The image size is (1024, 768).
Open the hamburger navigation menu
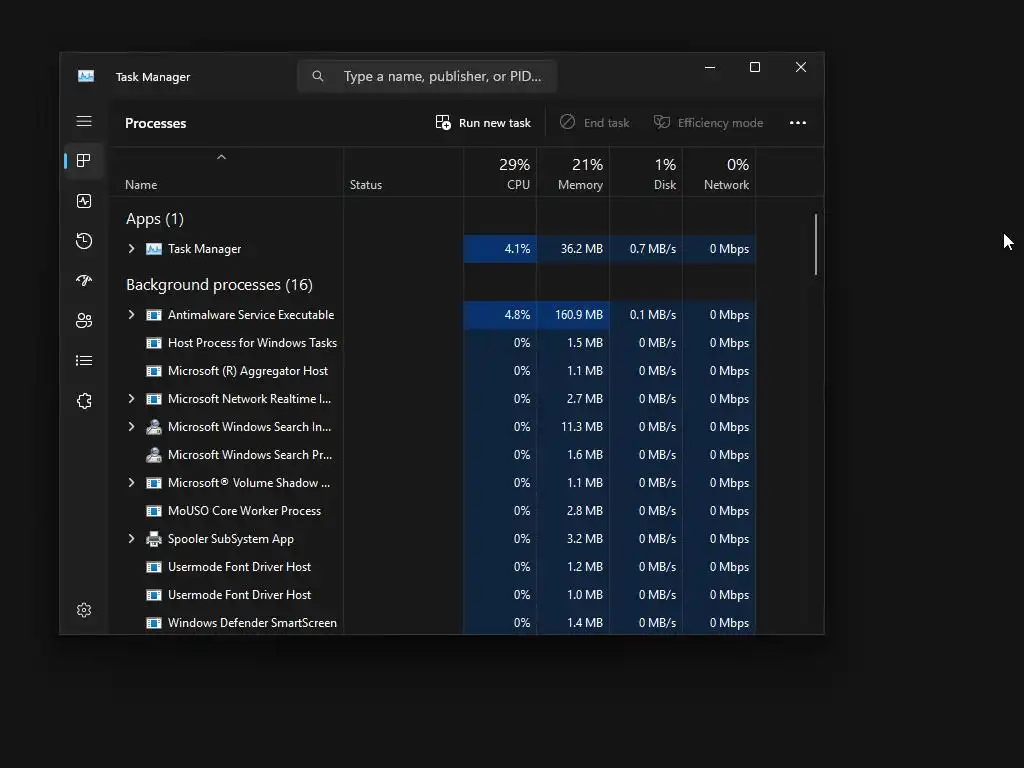[x=84, y=121]
